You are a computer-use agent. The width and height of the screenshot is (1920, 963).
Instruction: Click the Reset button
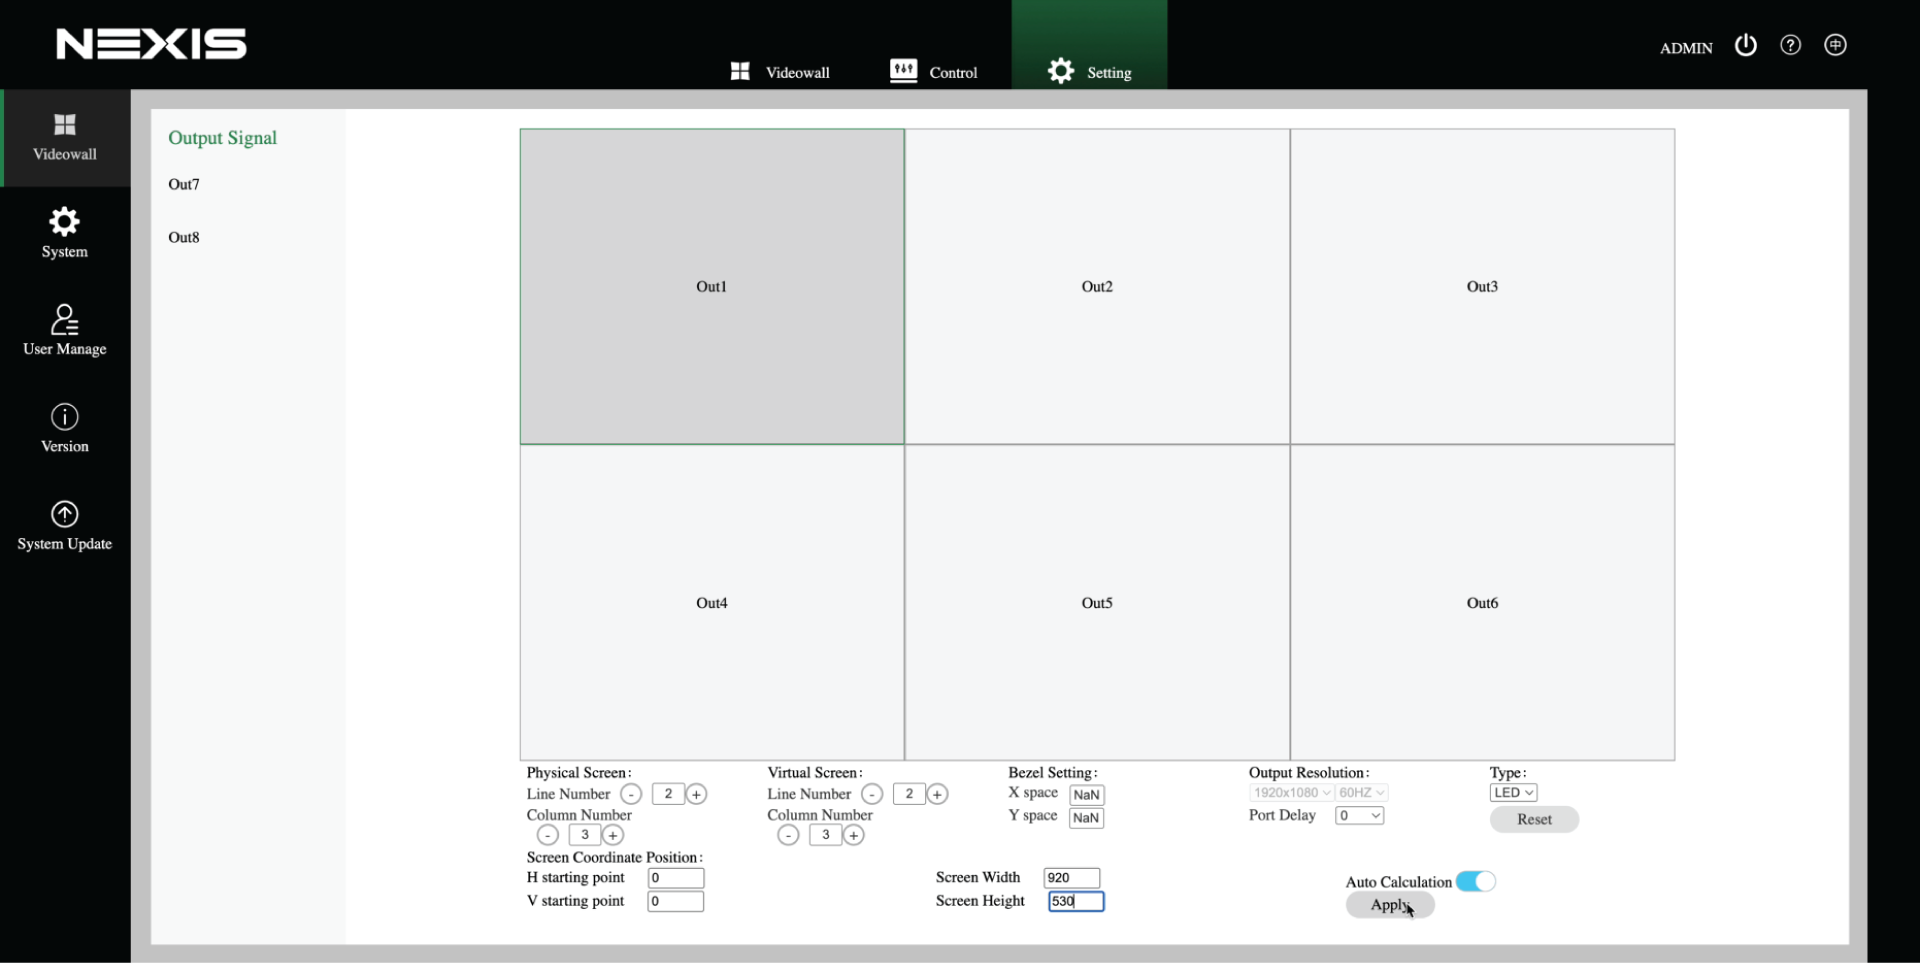[x=1533, y=820]
